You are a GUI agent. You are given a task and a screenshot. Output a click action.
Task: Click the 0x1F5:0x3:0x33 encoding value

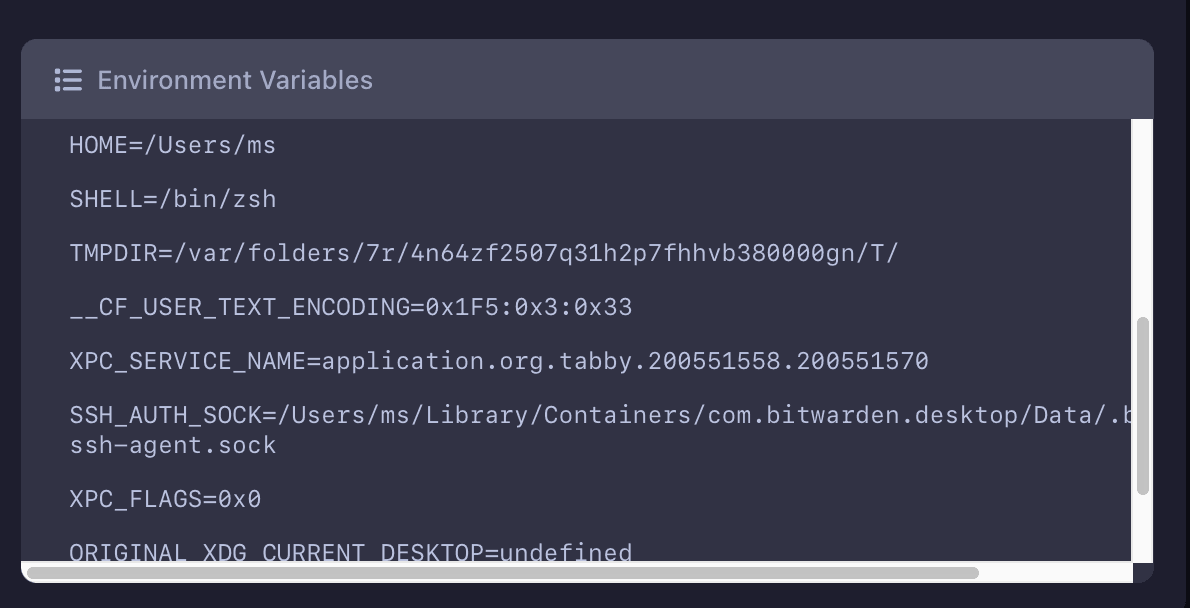tap(529, 308)
